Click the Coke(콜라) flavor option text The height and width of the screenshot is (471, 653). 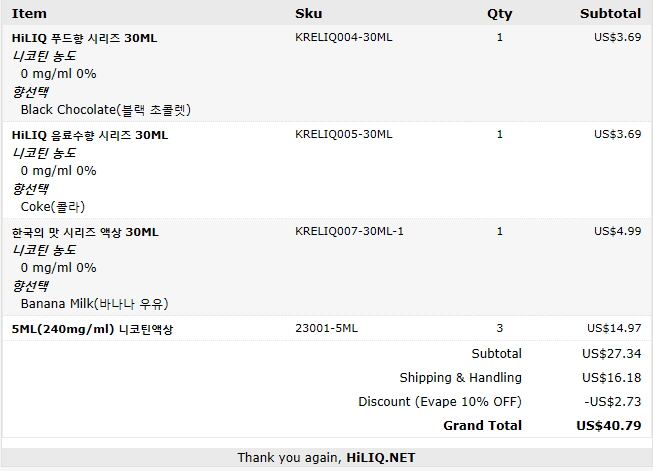click(53, 207)
